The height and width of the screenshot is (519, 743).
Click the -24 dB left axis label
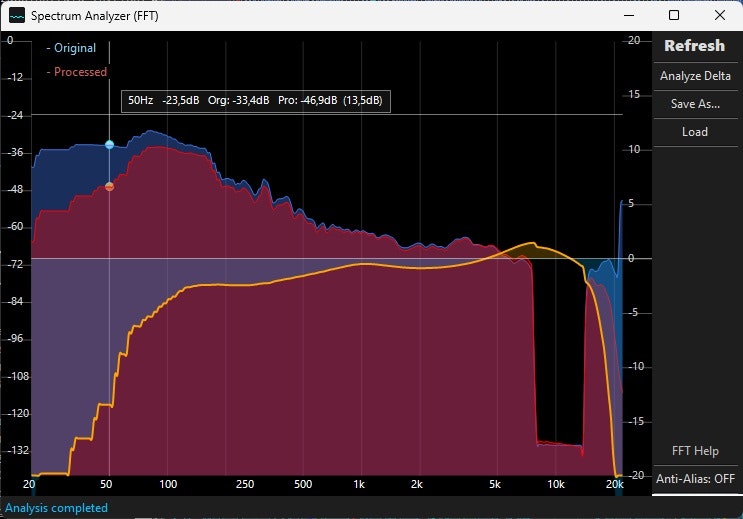click(15, 115)
